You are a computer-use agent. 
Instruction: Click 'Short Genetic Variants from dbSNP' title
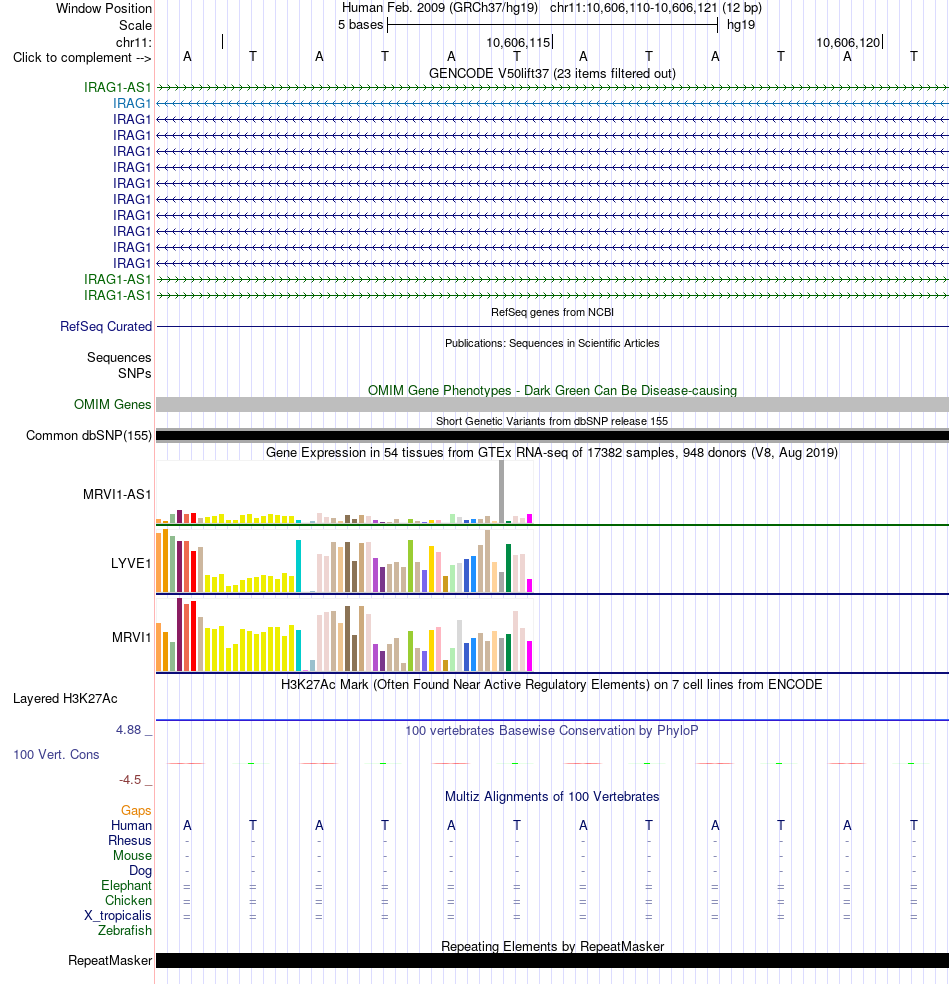pos(552,421)
